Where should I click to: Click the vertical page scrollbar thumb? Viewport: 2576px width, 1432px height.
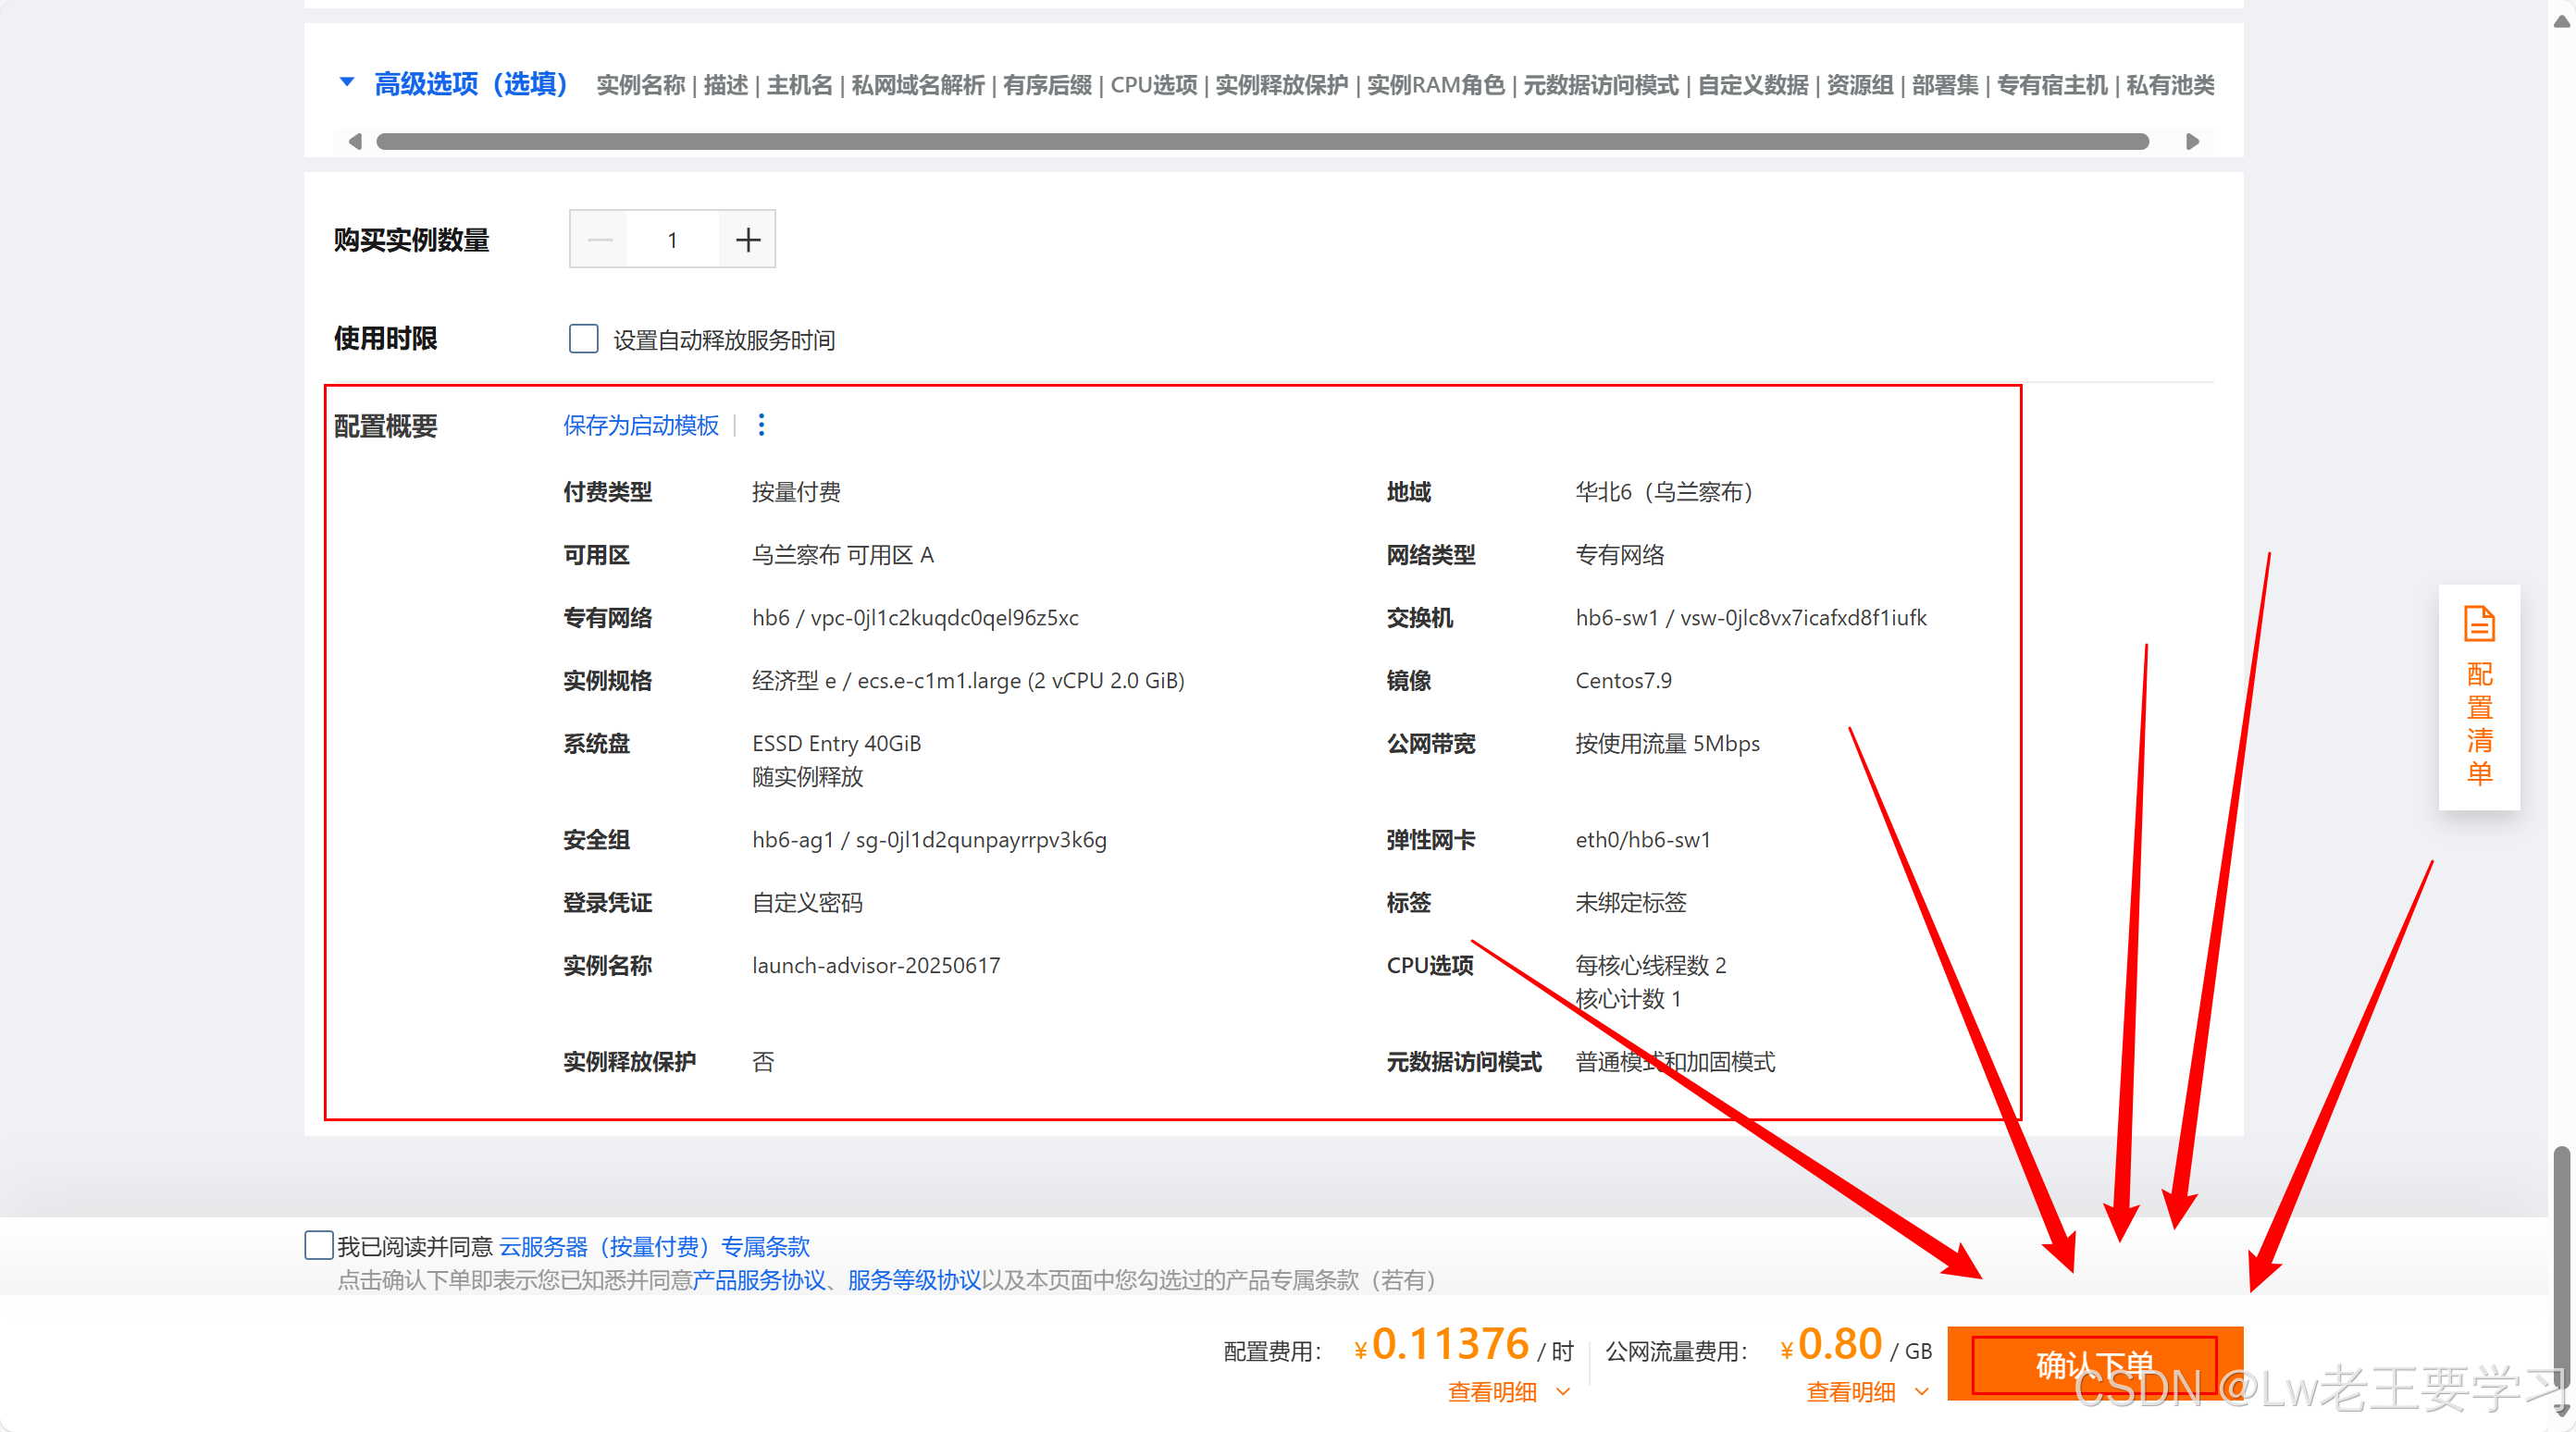(x=2561, y=1270)
